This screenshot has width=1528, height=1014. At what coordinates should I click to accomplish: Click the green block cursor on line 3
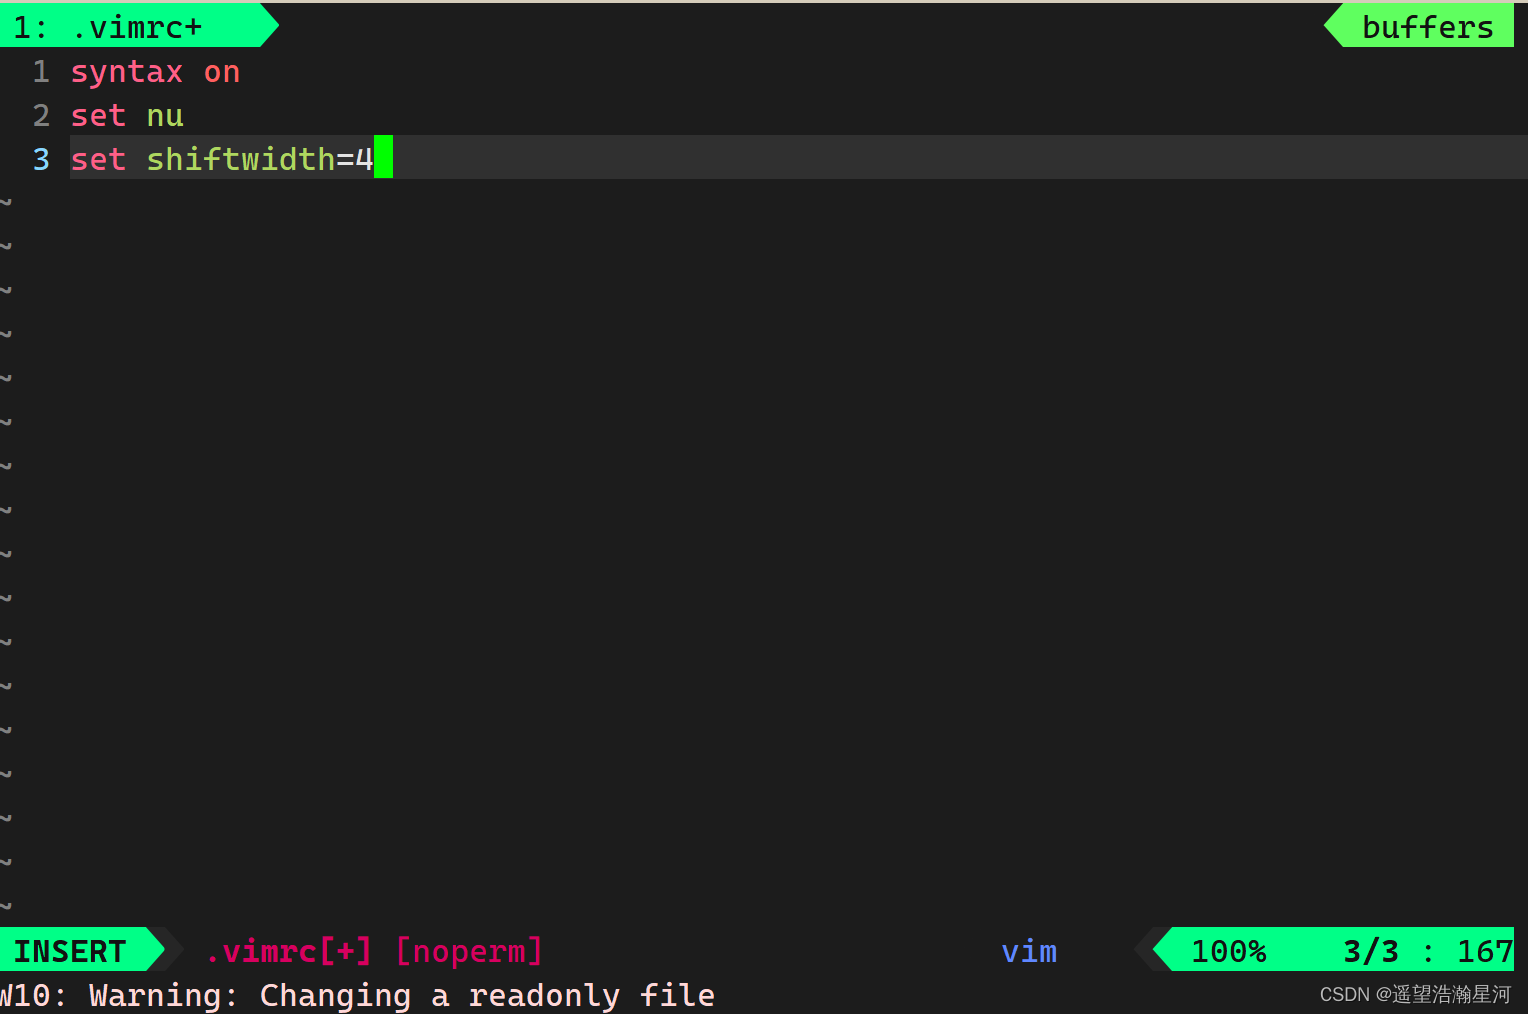coord(384,158)
